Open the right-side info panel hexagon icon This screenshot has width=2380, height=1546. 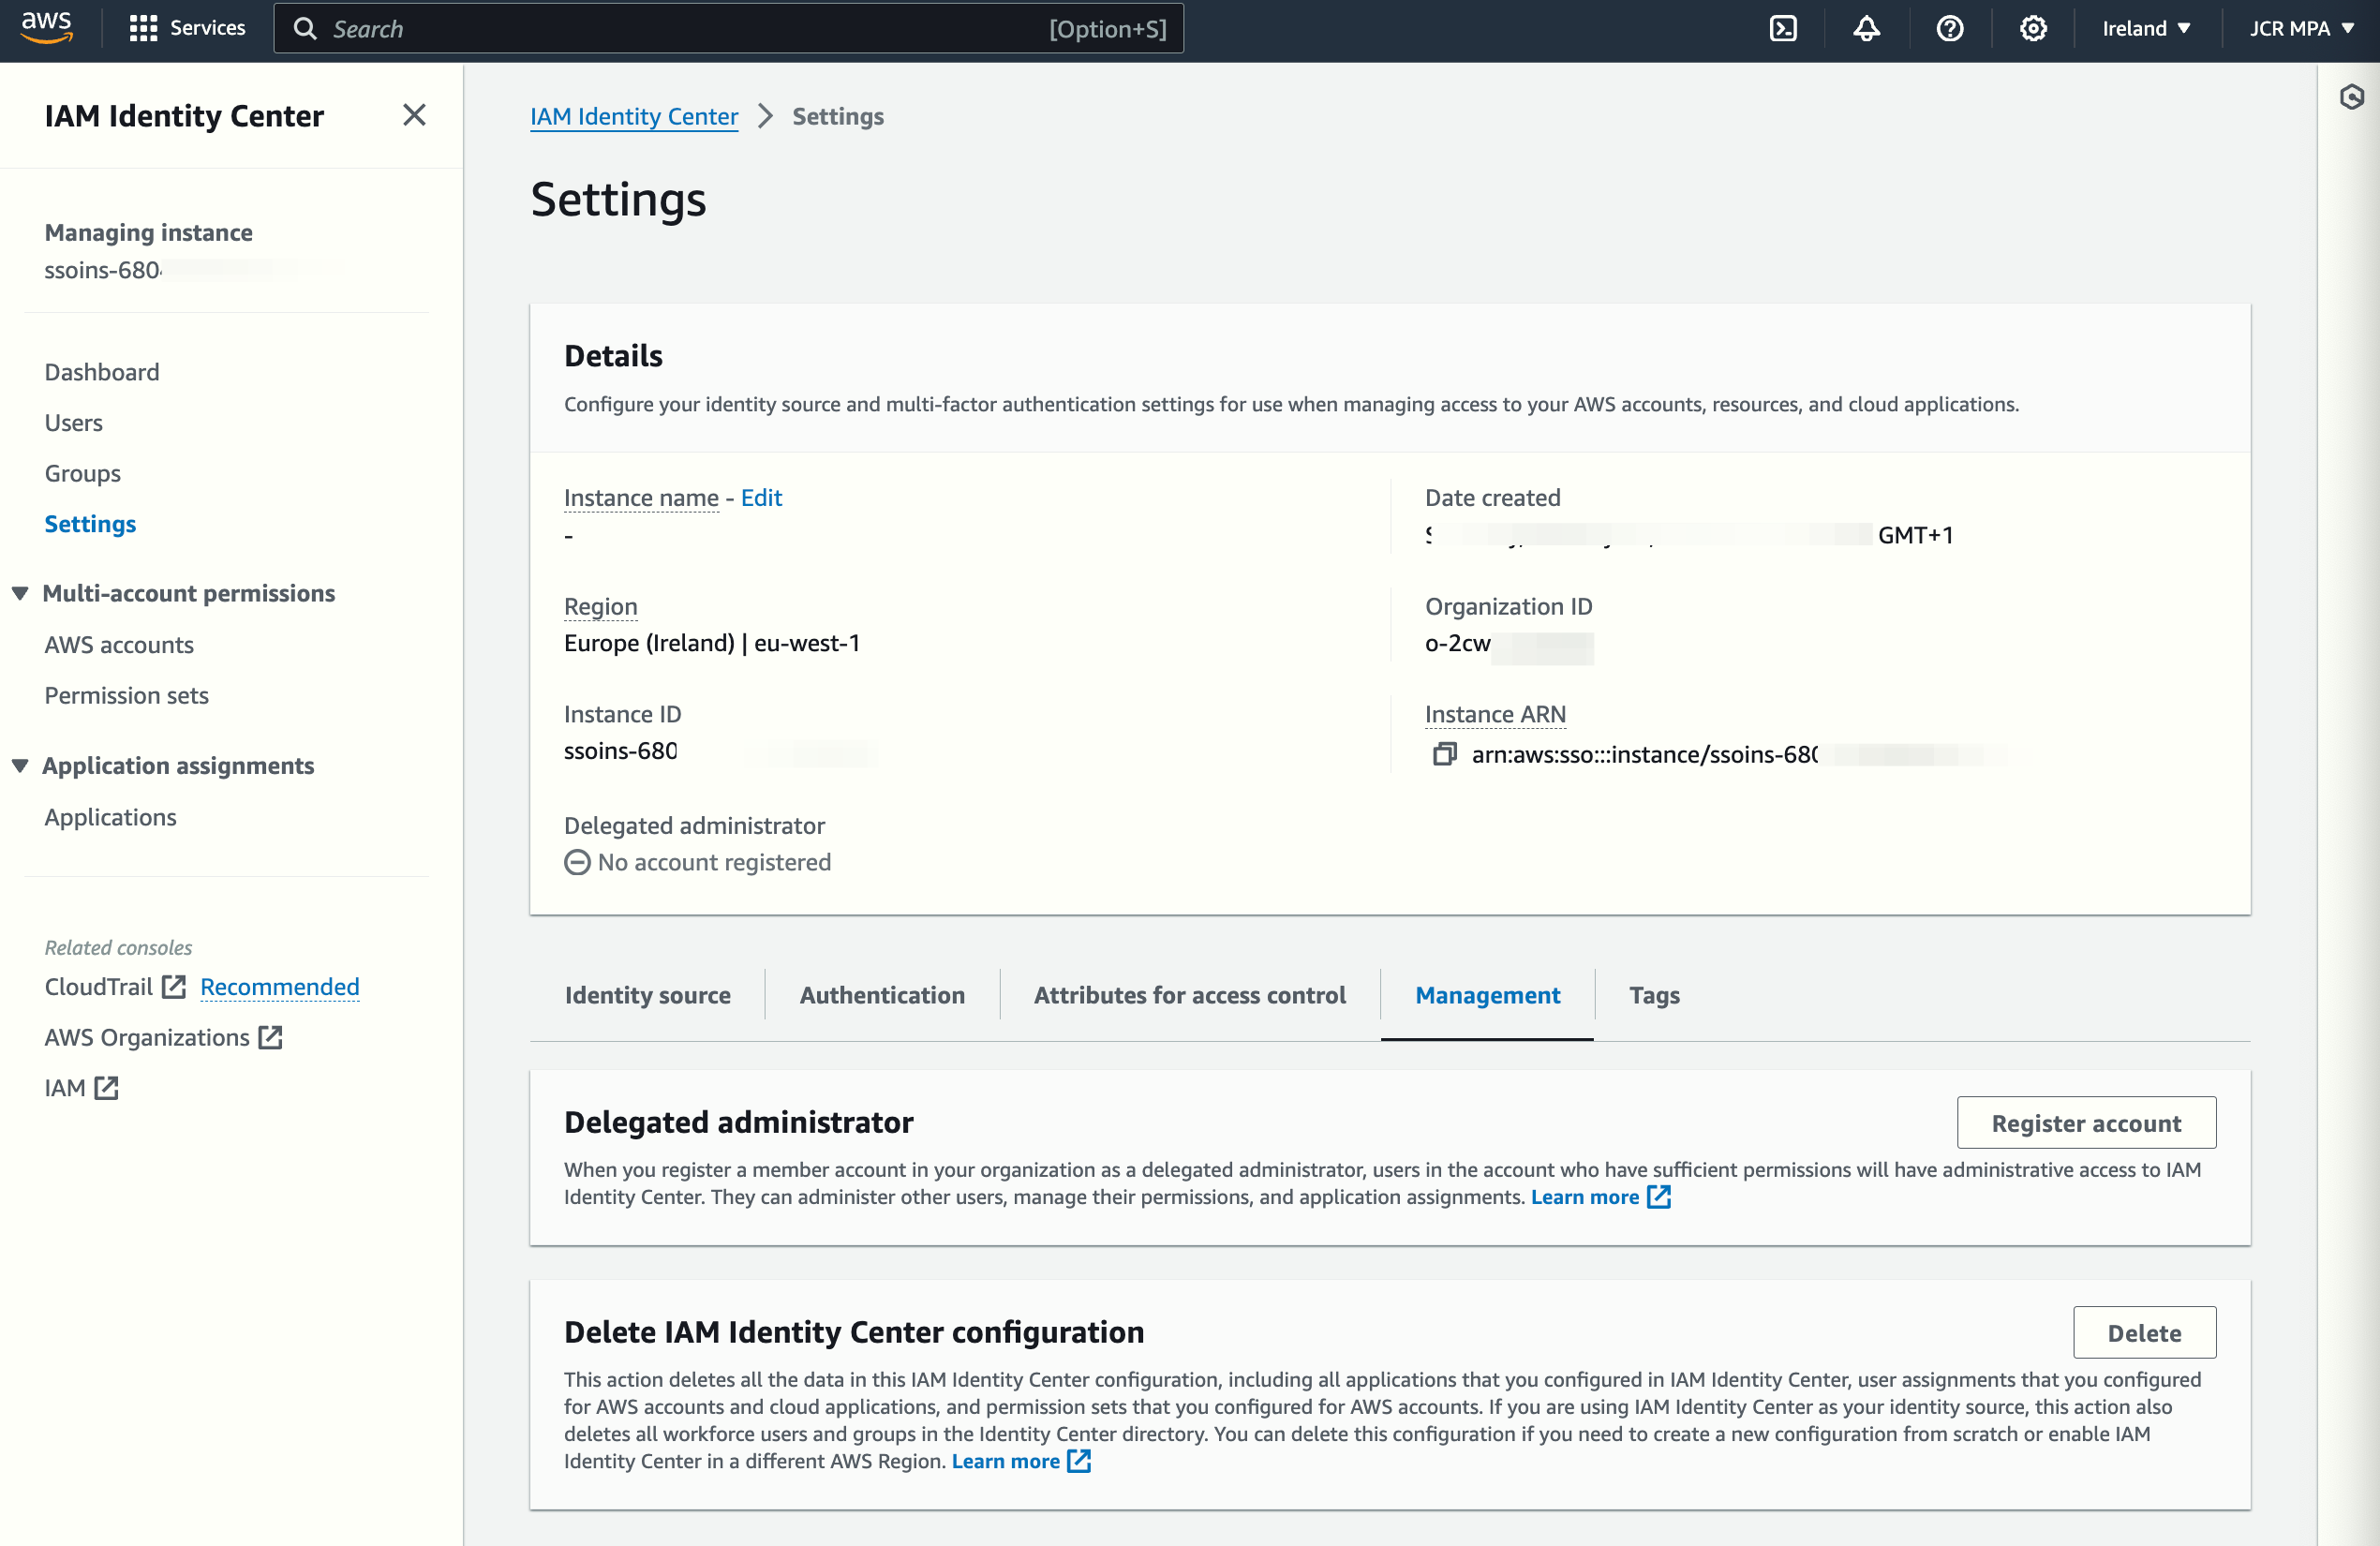click(2351, 97)
